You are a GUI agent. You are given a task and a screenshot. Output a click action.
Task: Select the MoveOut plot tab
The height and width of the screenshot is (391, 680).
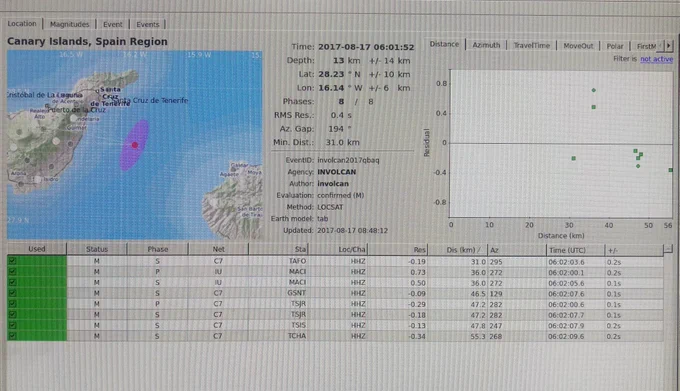pos(578,46)
